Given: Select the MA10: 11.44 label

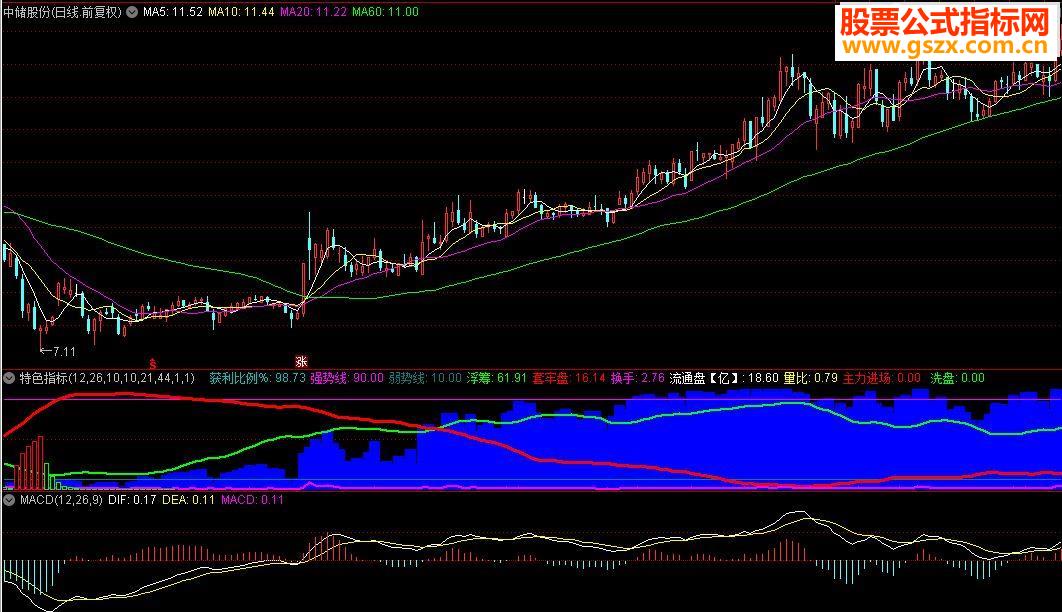Looking at the screenshot, I should tap(241, 12).
